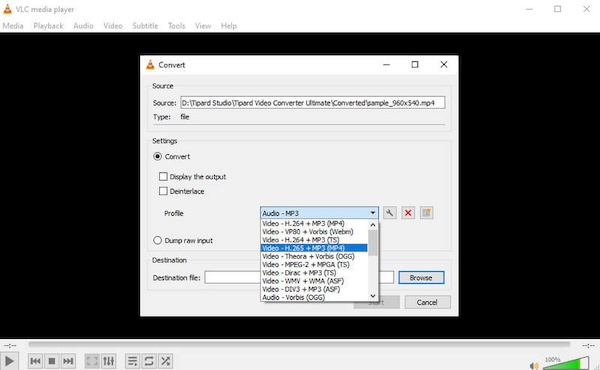Create a new profile icon
The width and height of the screenshot is (600, 370).
click(426, 213)
